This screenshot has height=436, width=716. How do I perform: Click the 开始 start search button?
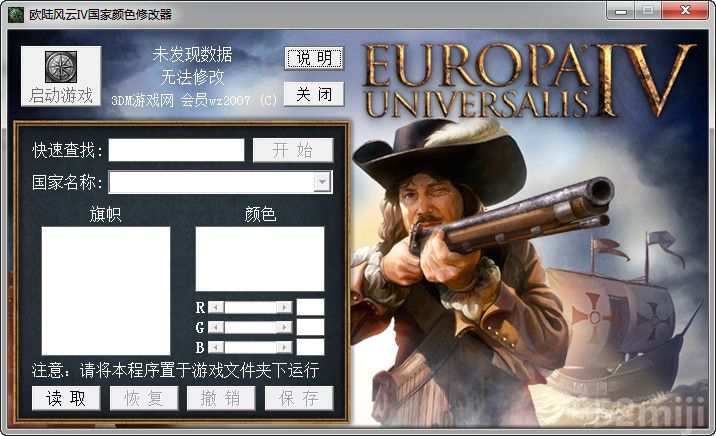[x=292, y=150]
